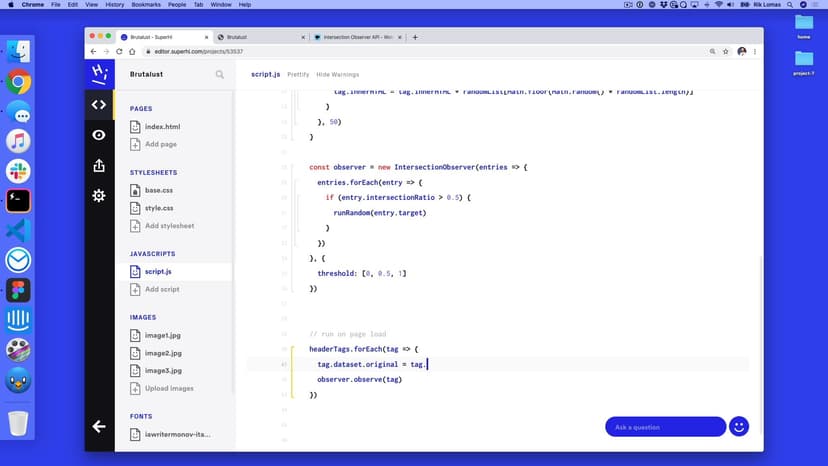Click Add page link

[161, 144]
